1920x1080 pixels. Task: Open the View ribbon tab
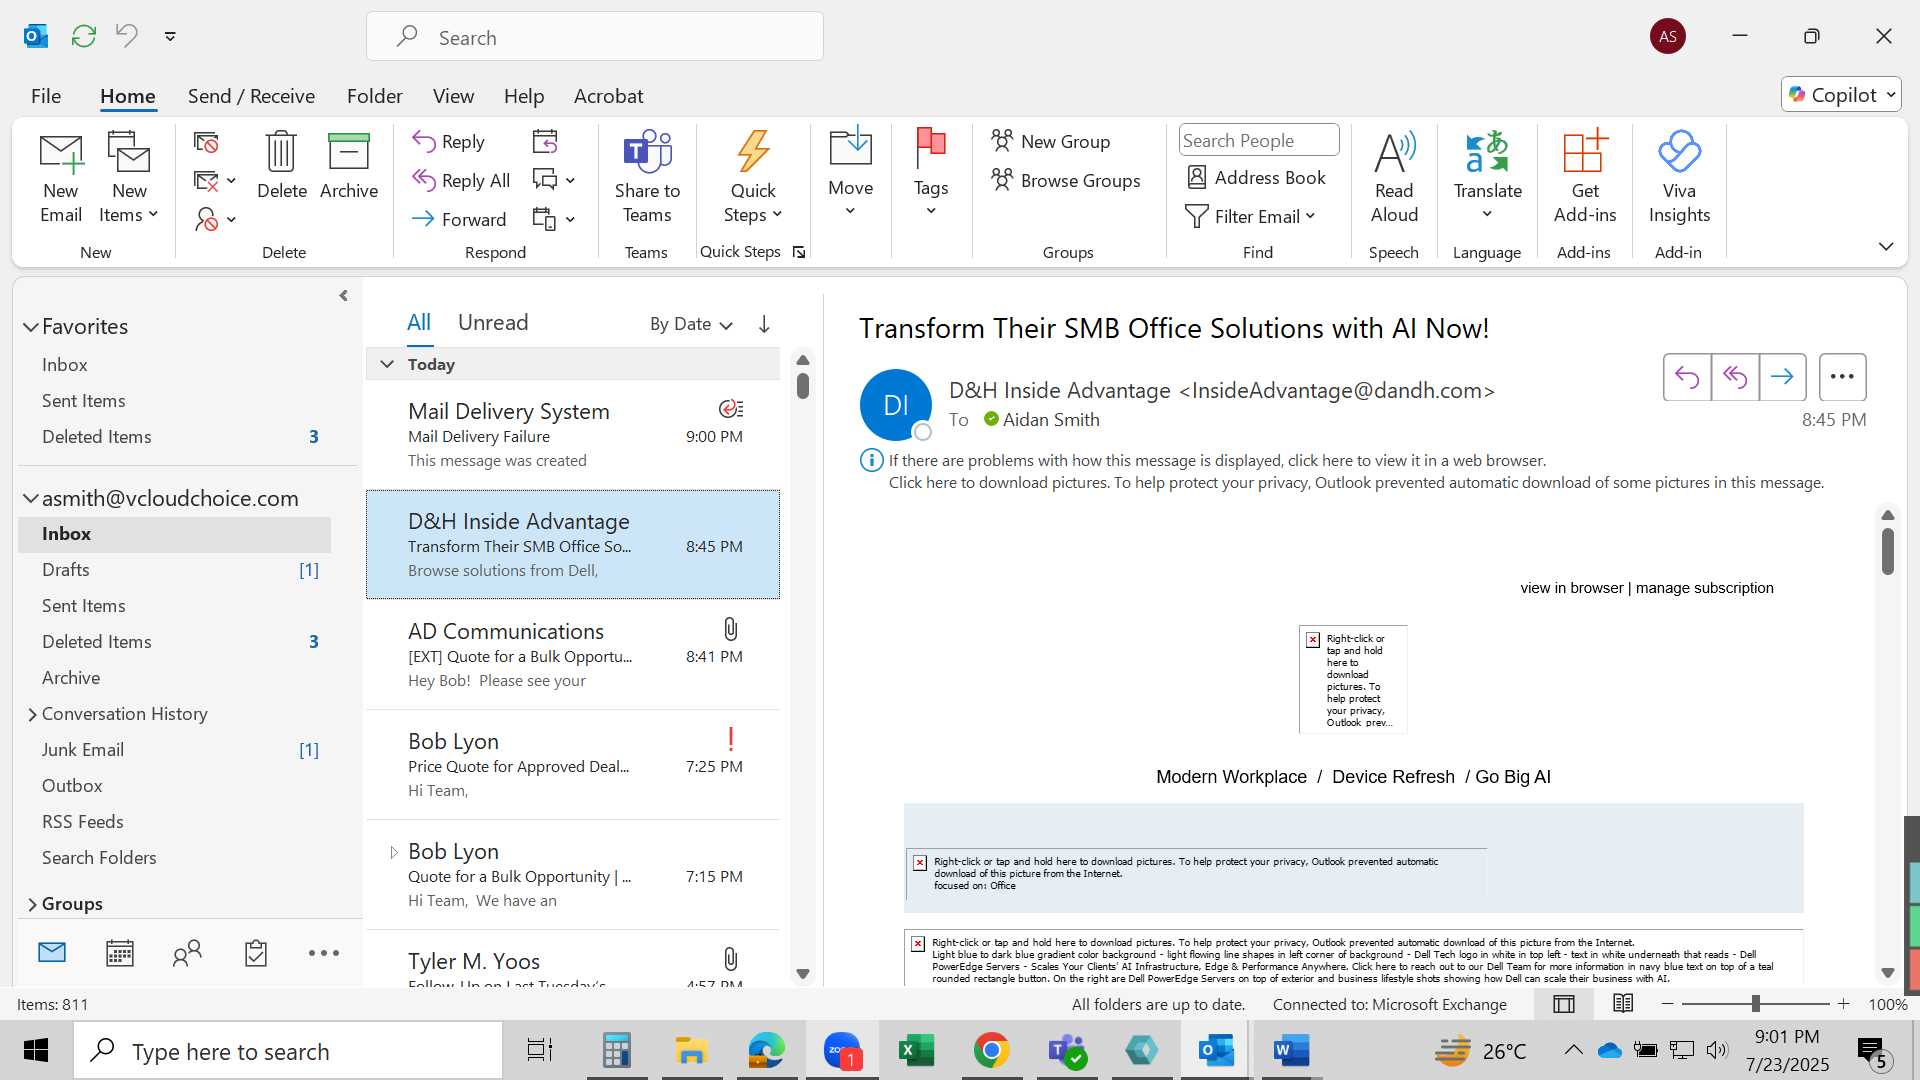(453, 96)
